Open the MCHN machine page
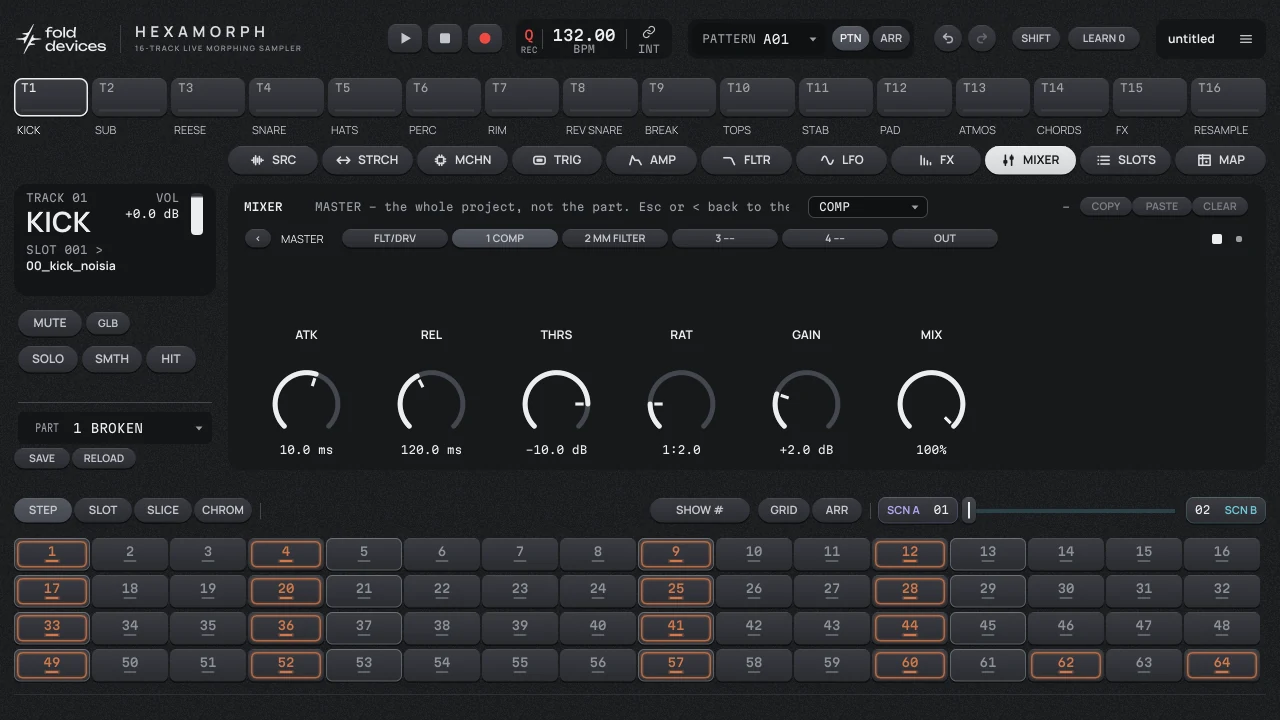The image size is (1280, 720). pos(461,160)
